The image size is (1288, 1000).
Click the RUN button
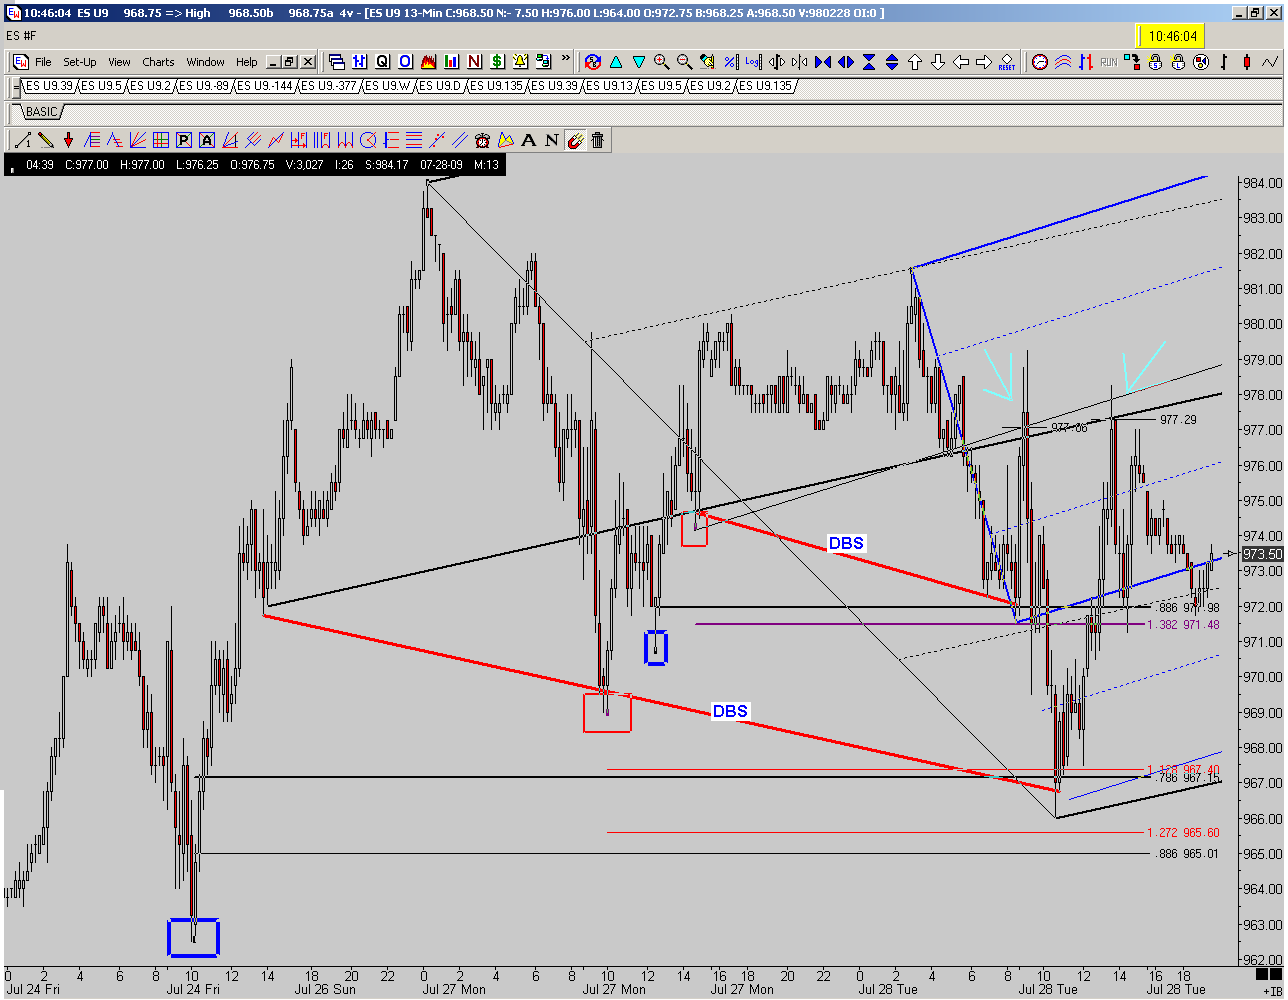(x=1109, y=62)
